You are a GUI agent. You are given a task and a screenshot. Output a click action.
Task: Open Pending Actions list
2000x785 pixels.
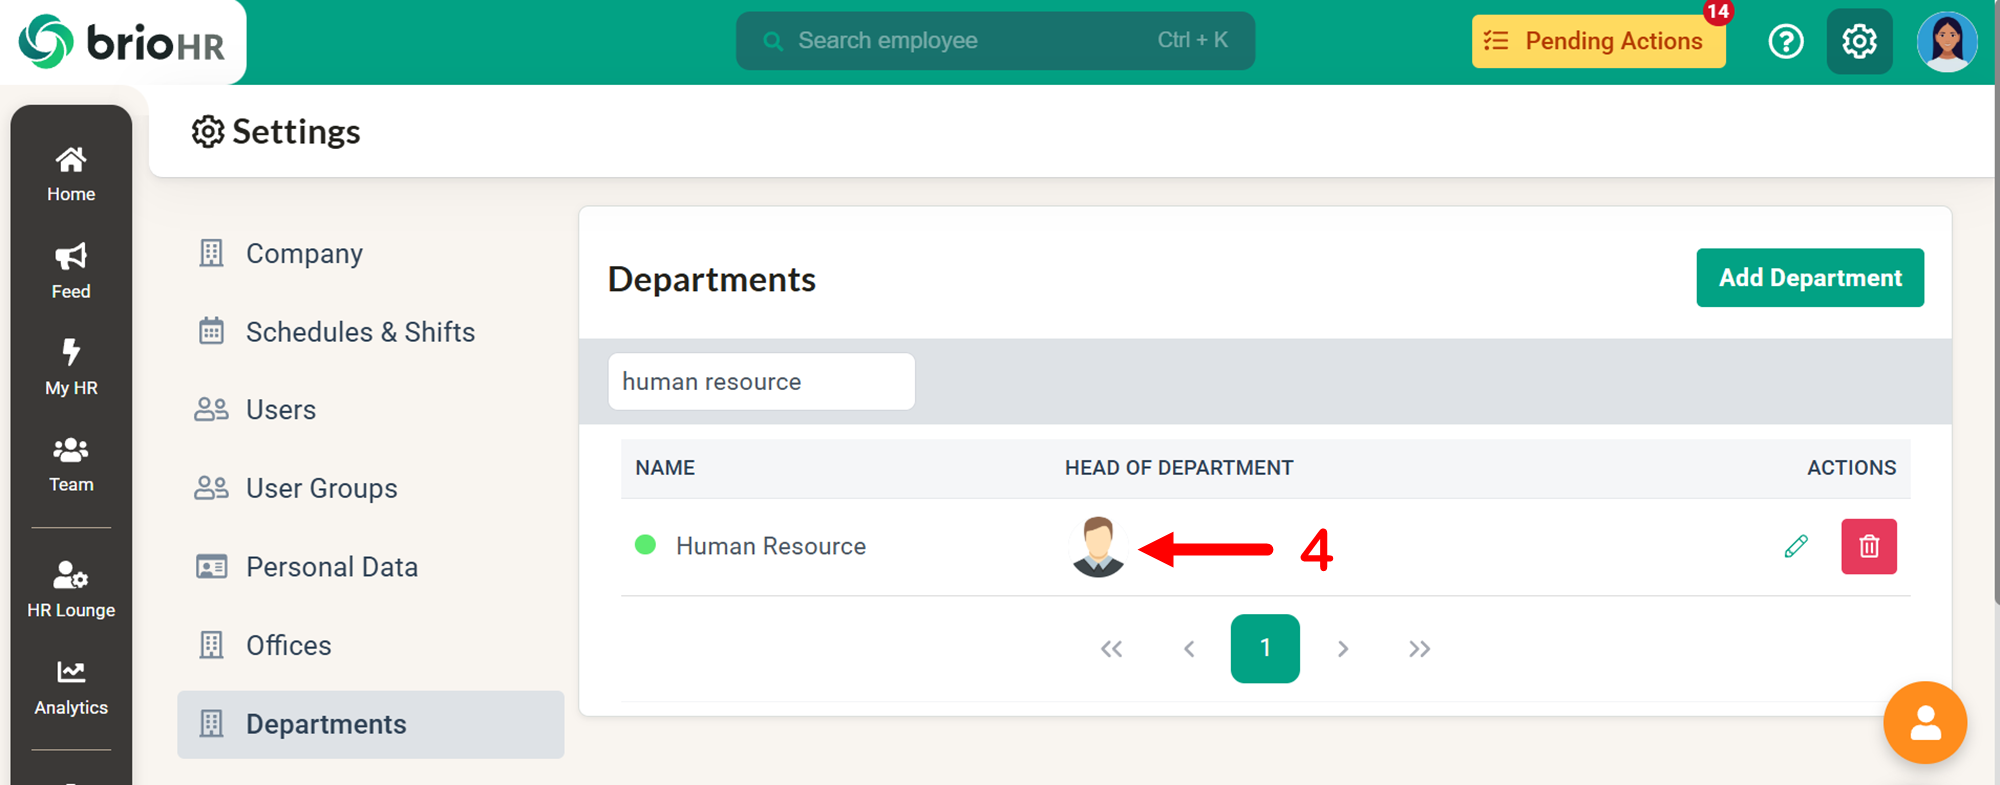click(x=1598, y=41)
